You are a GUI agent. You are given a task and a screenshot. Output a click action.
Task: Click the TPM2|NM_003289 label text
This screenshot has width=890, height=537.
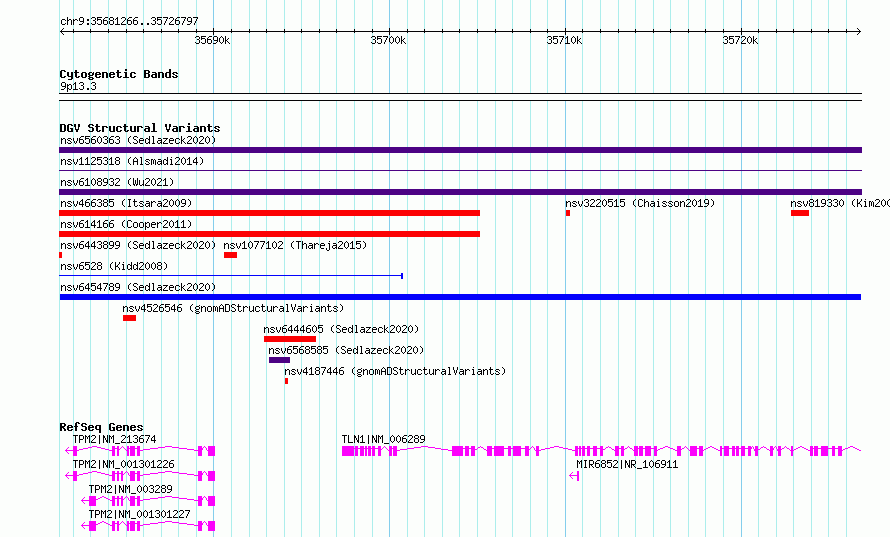[130, 489]
